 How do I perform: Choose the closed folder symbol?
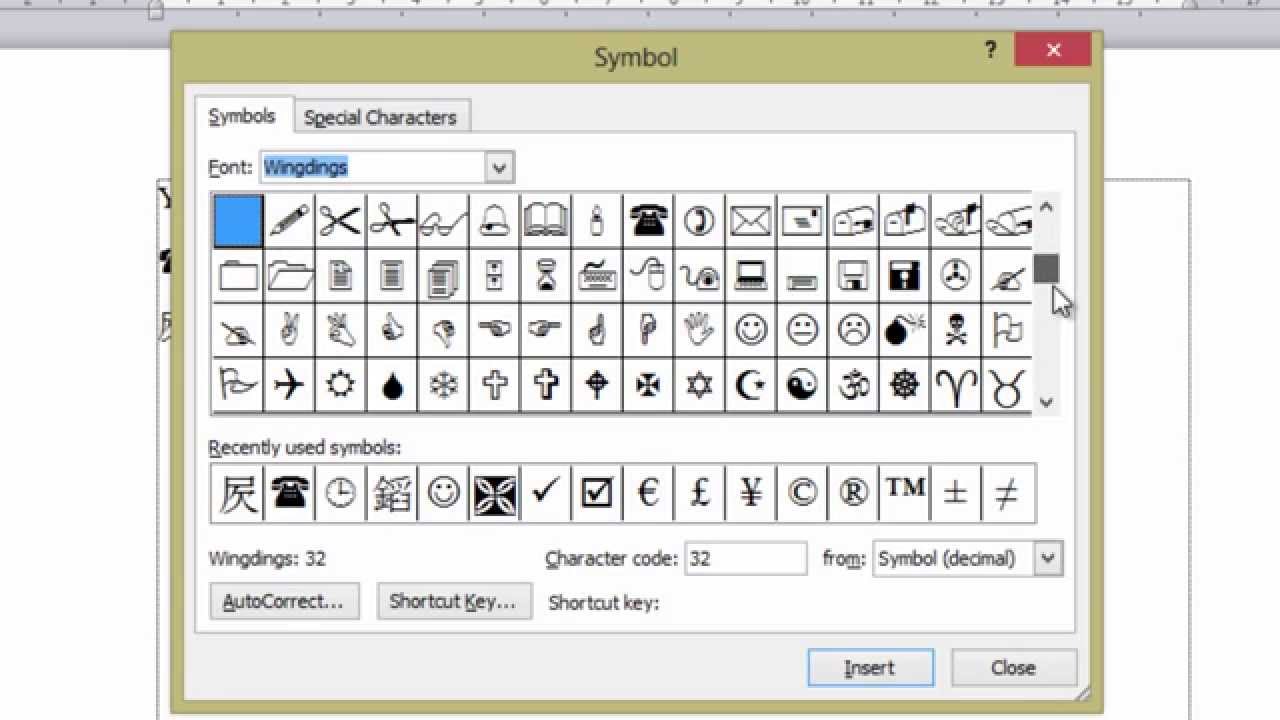[x=238, y=275]
